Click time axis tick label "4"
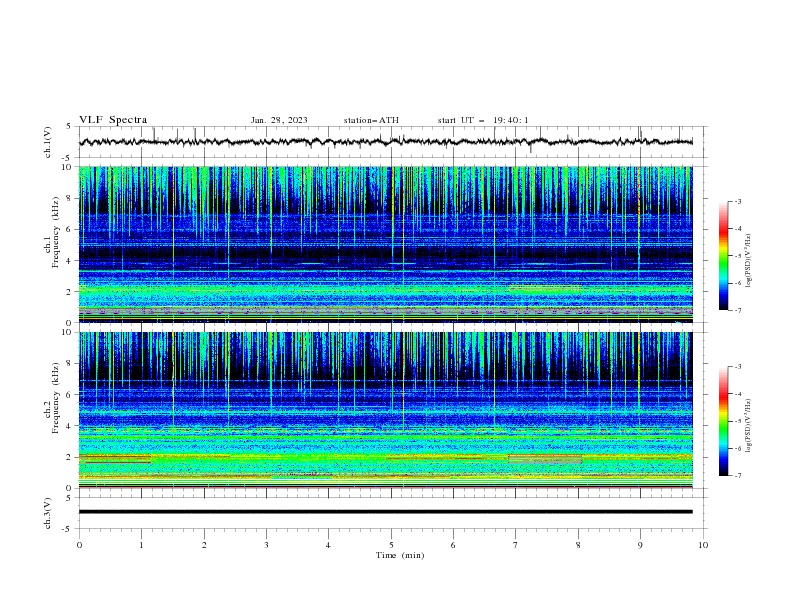 [x=328, y=545]
